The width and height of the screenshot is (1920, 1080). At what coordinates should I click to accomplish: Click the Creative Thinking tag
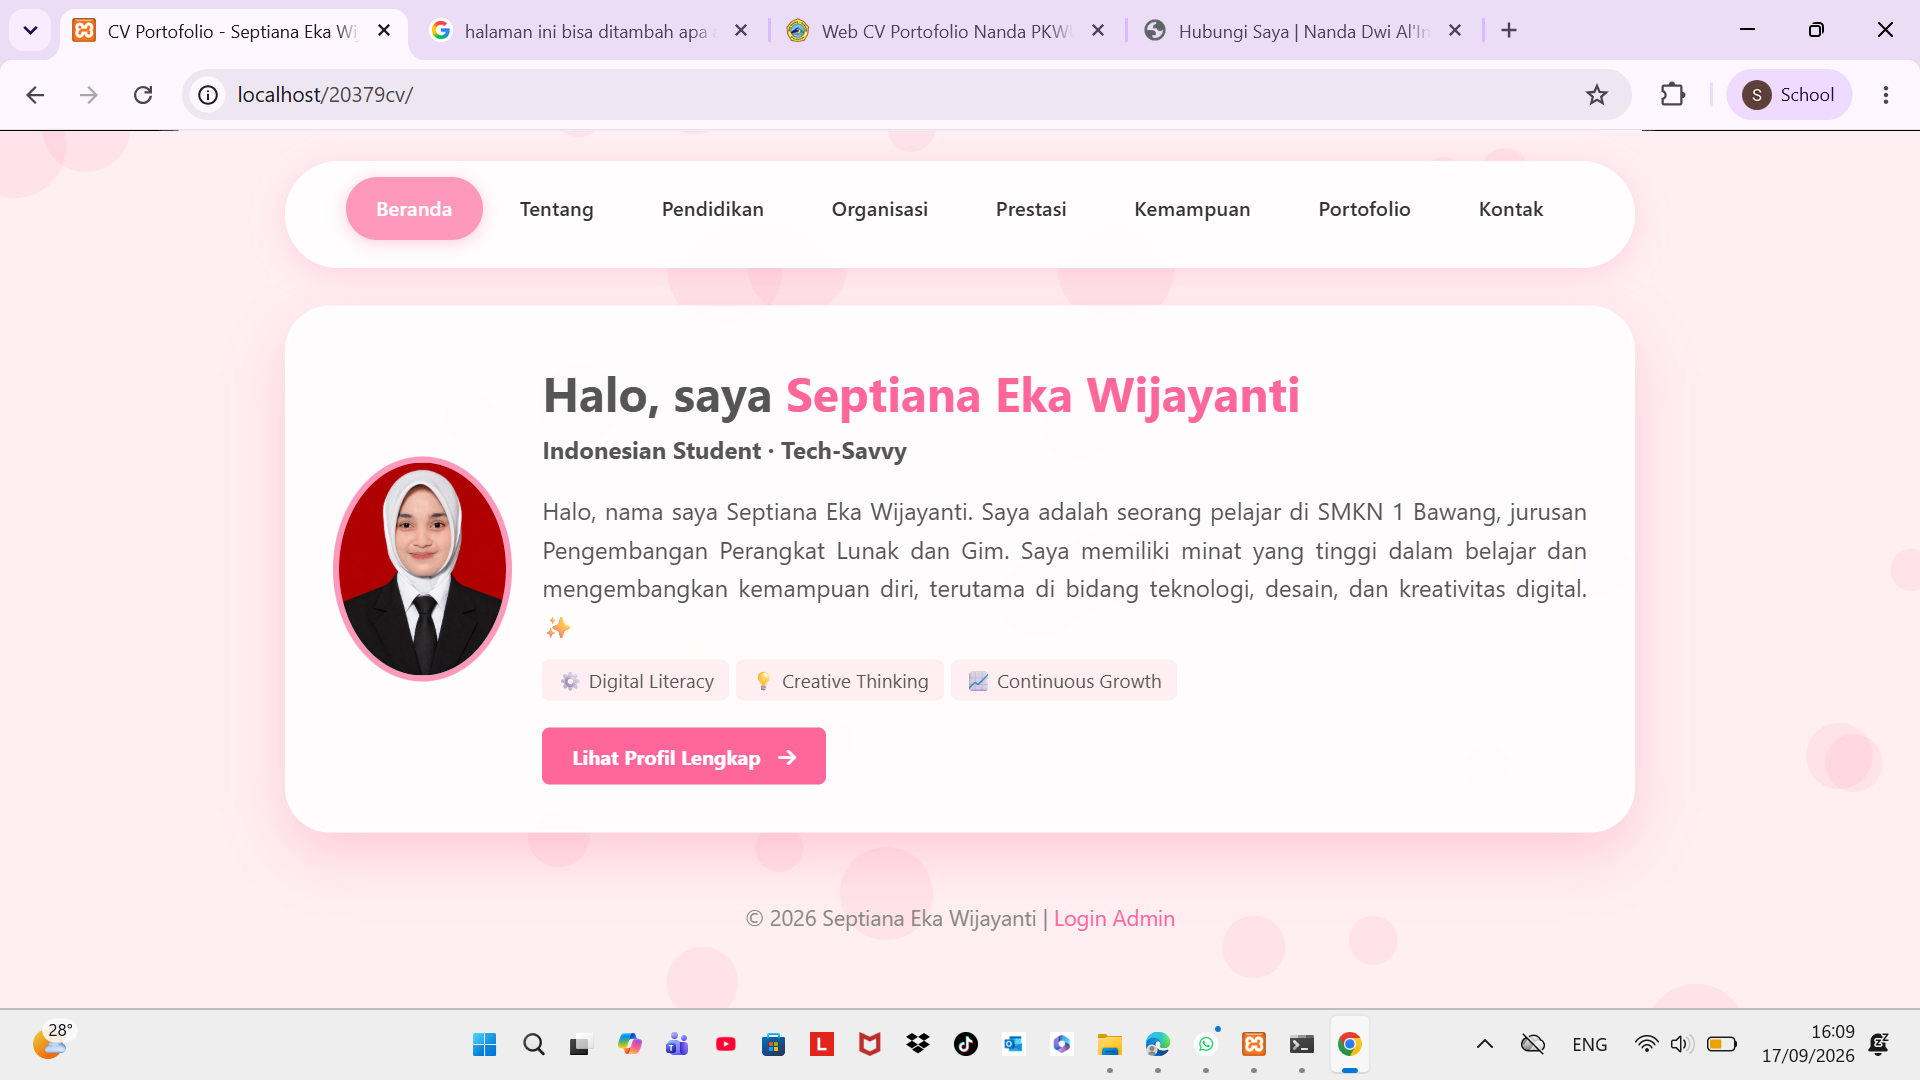(840, 681)
